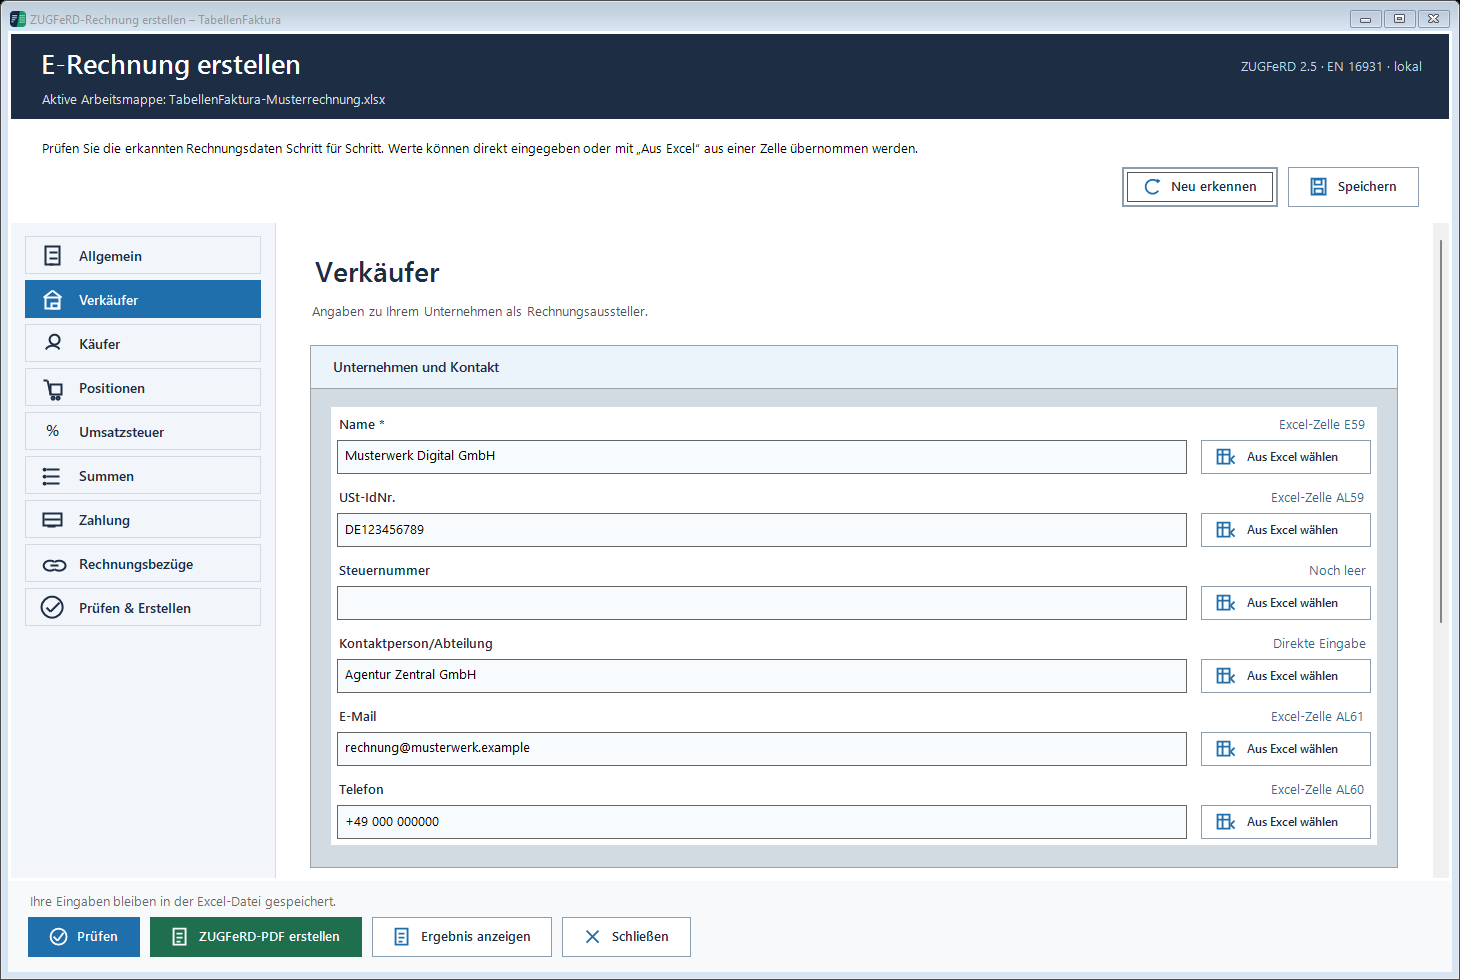Click Aus Excel wählen for Name

click(x=1286, y=457)
